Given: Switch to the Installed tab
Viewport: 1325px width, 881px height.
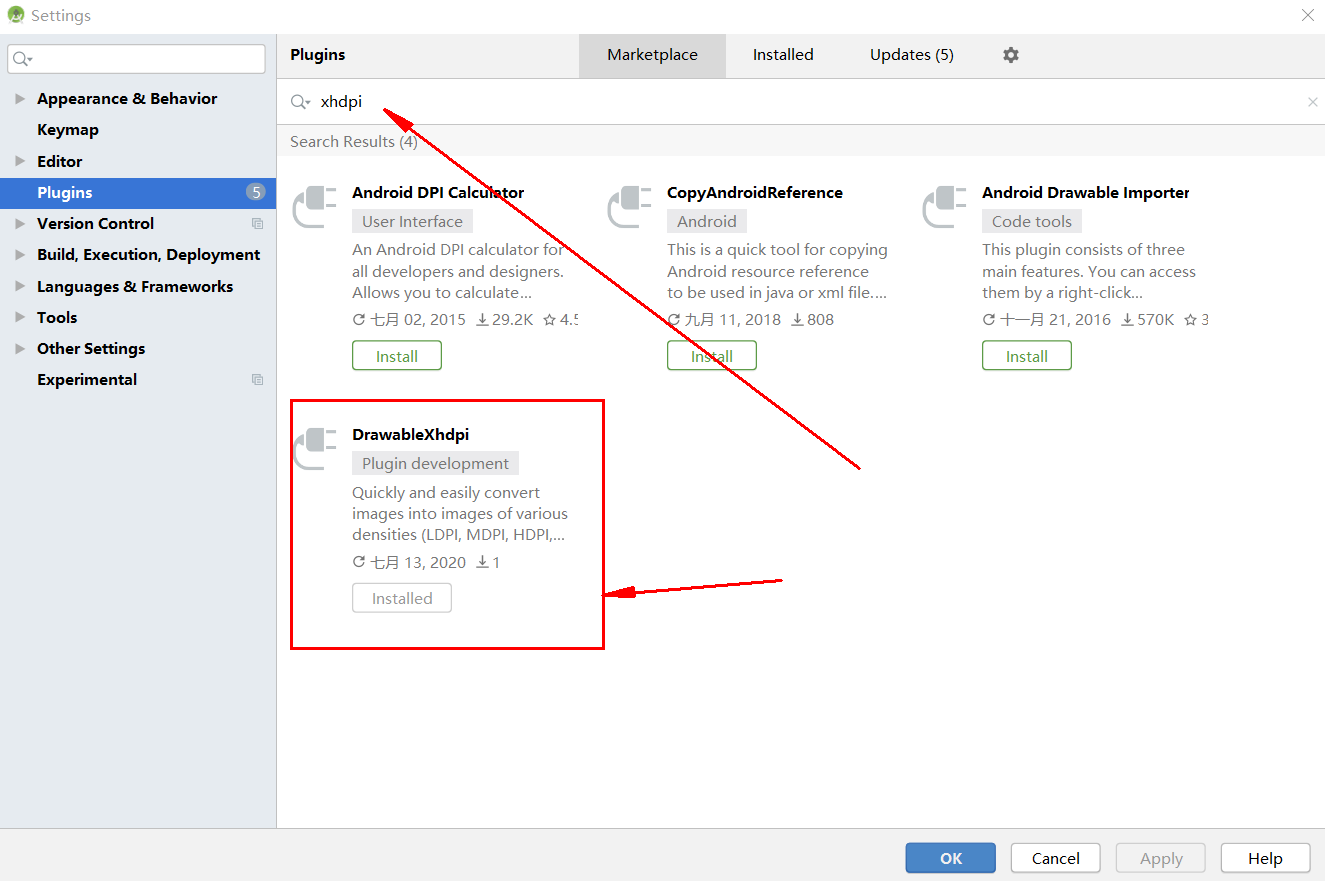Looking at the screenshot, I should [783, 55].
